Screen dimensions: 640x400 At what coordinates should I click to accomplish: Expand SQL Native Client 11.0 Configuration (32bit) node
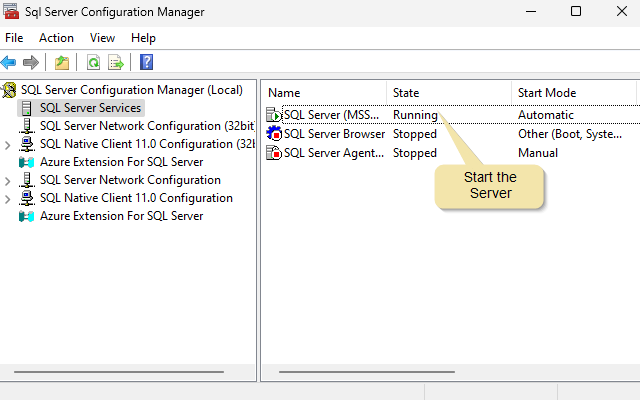[7, 144]
